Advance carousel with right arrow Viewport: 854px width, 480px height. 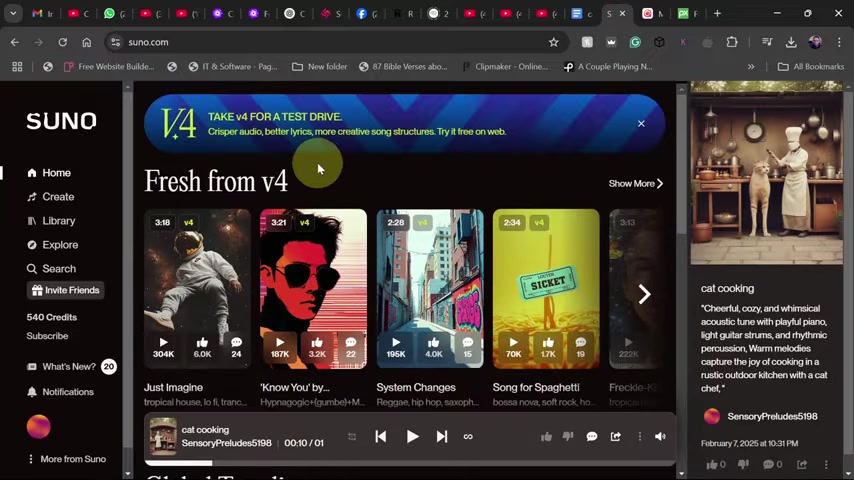(644, 294)
